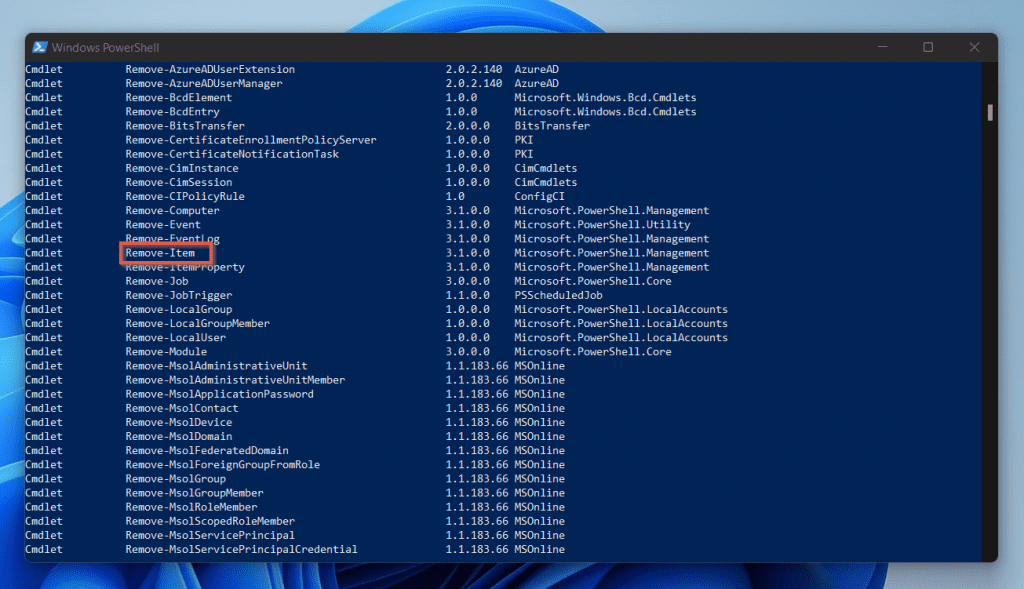Select the Remove-CimInstance cmdlet name
This screenshot has width=1024, height=589.
coord(182,168)
